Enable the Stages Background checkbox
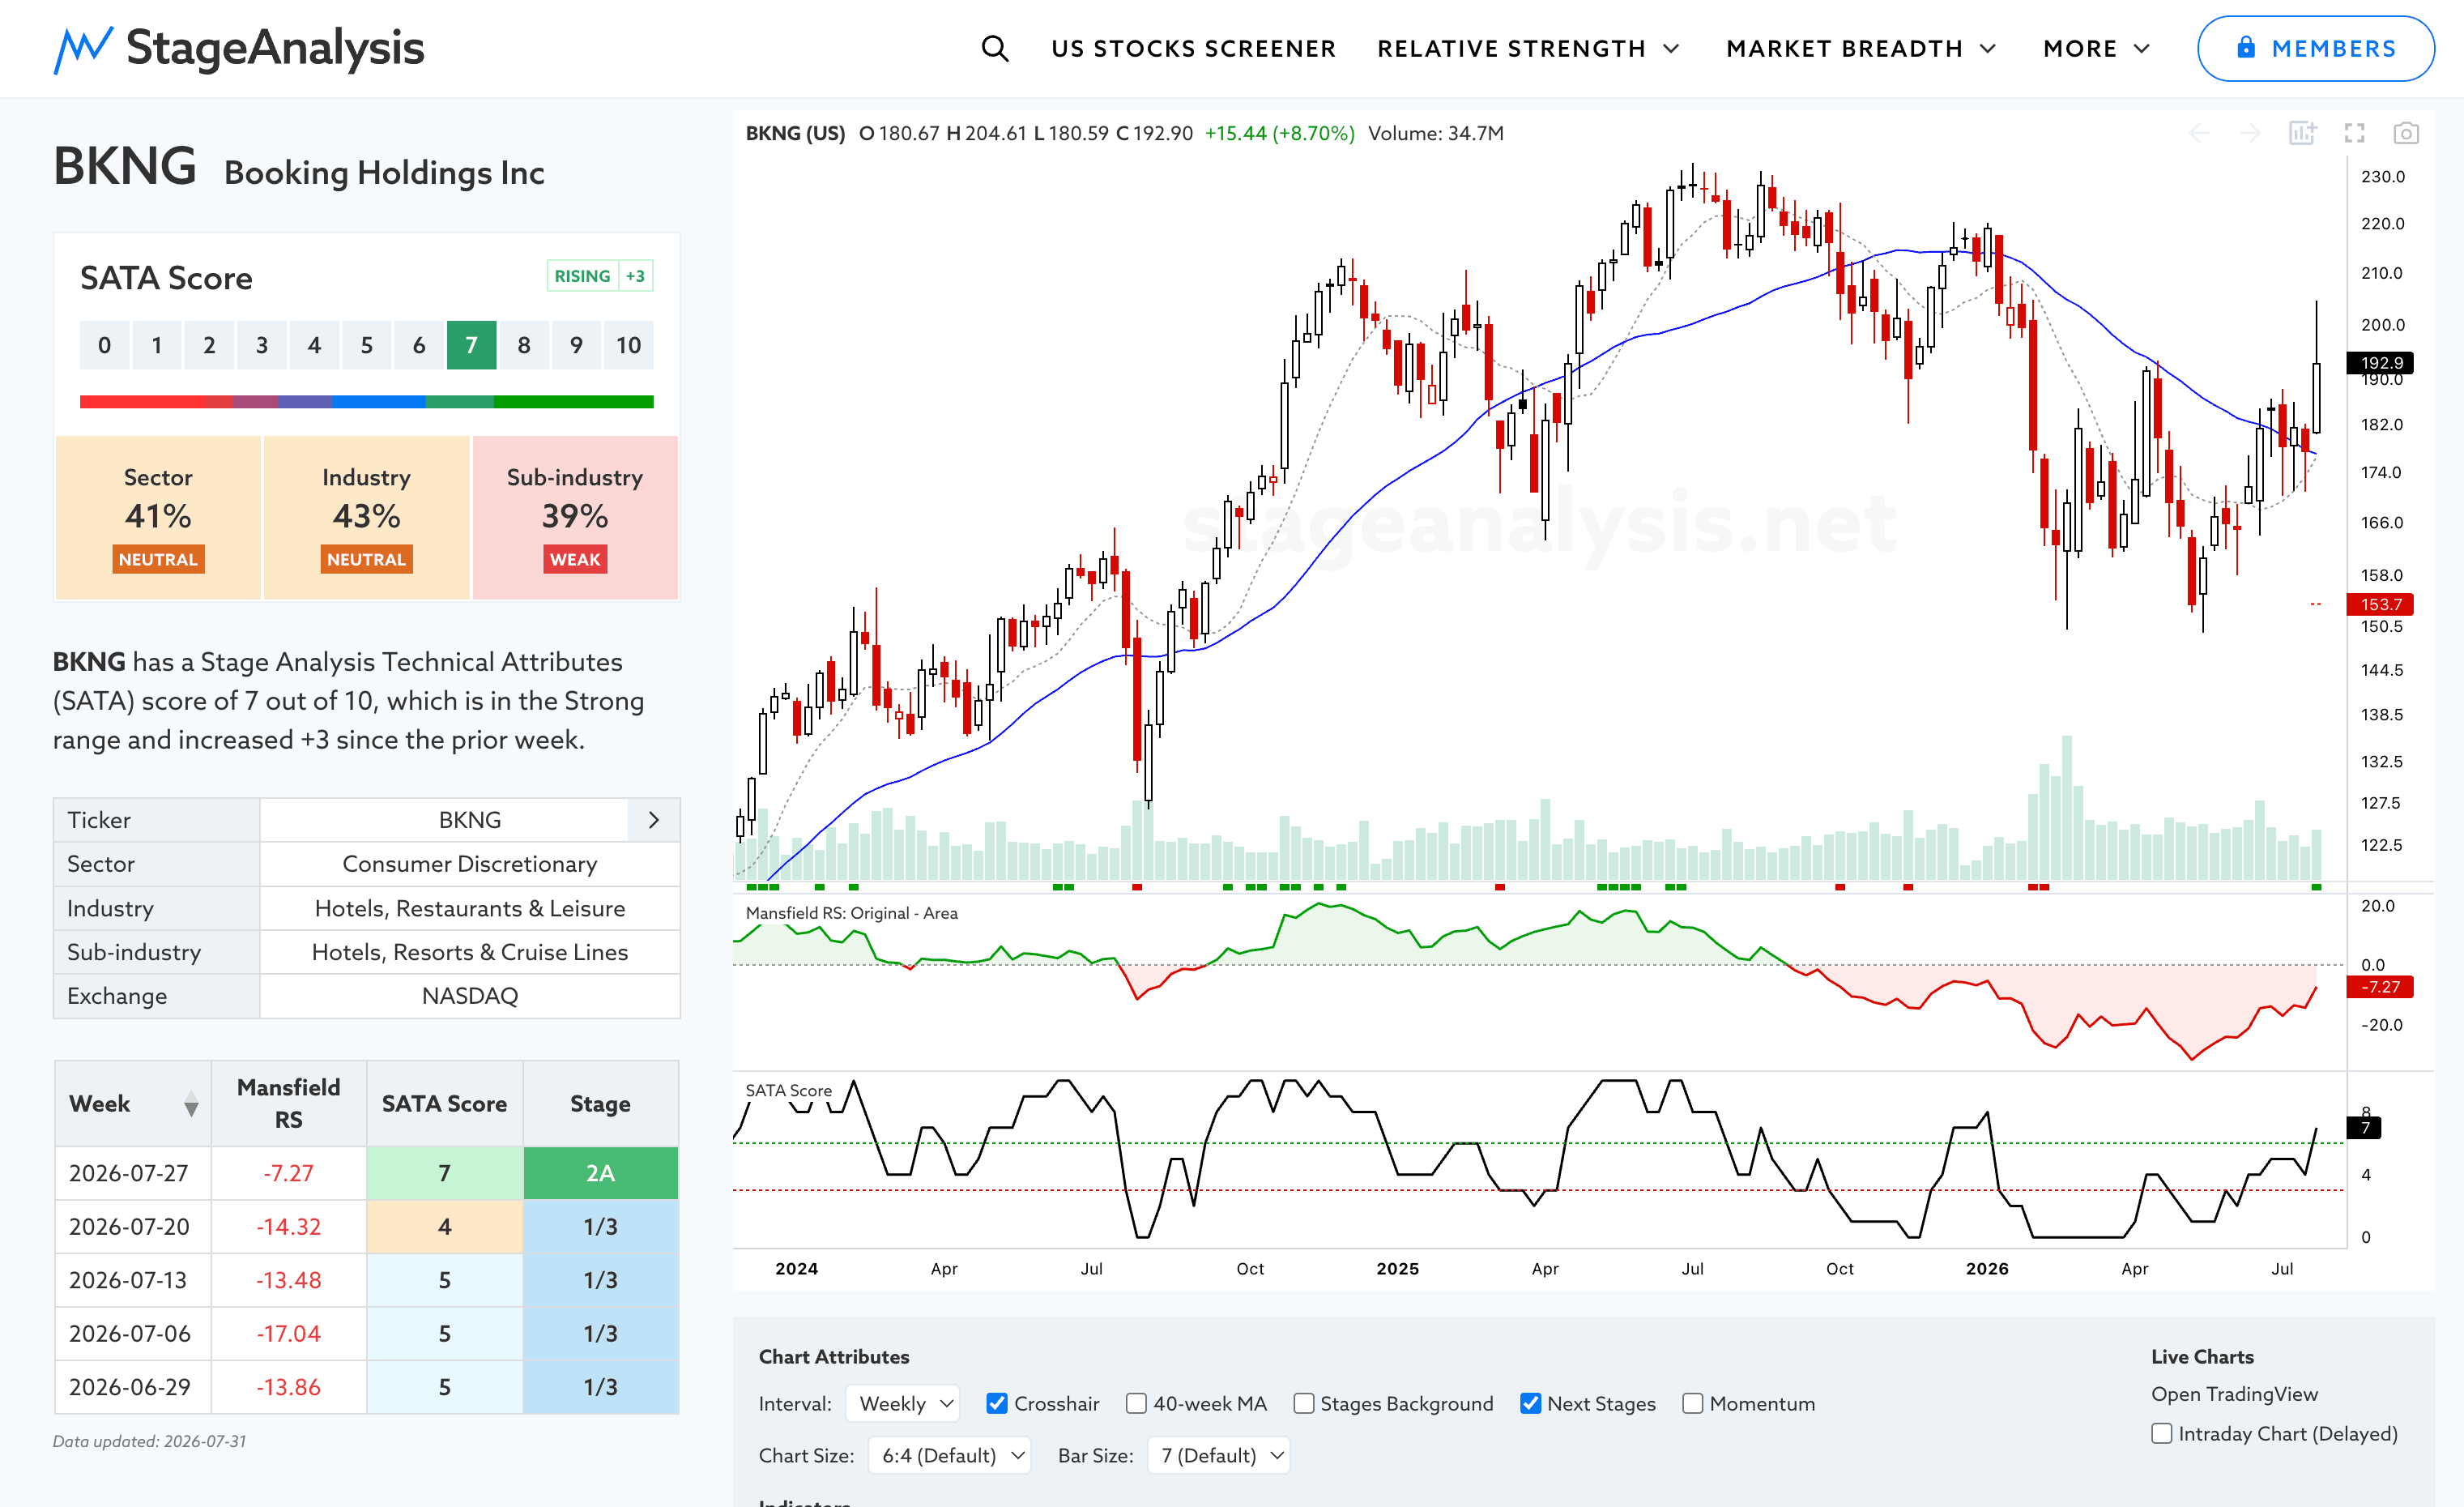 point(1303,1403)
